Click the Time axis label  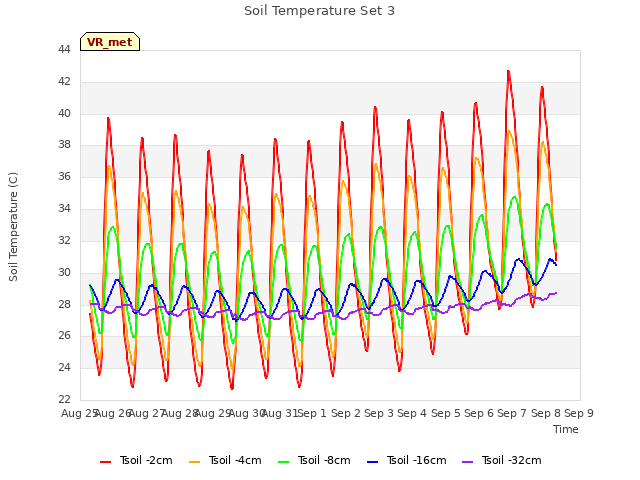pyautogui.click(x=566, y=429)
